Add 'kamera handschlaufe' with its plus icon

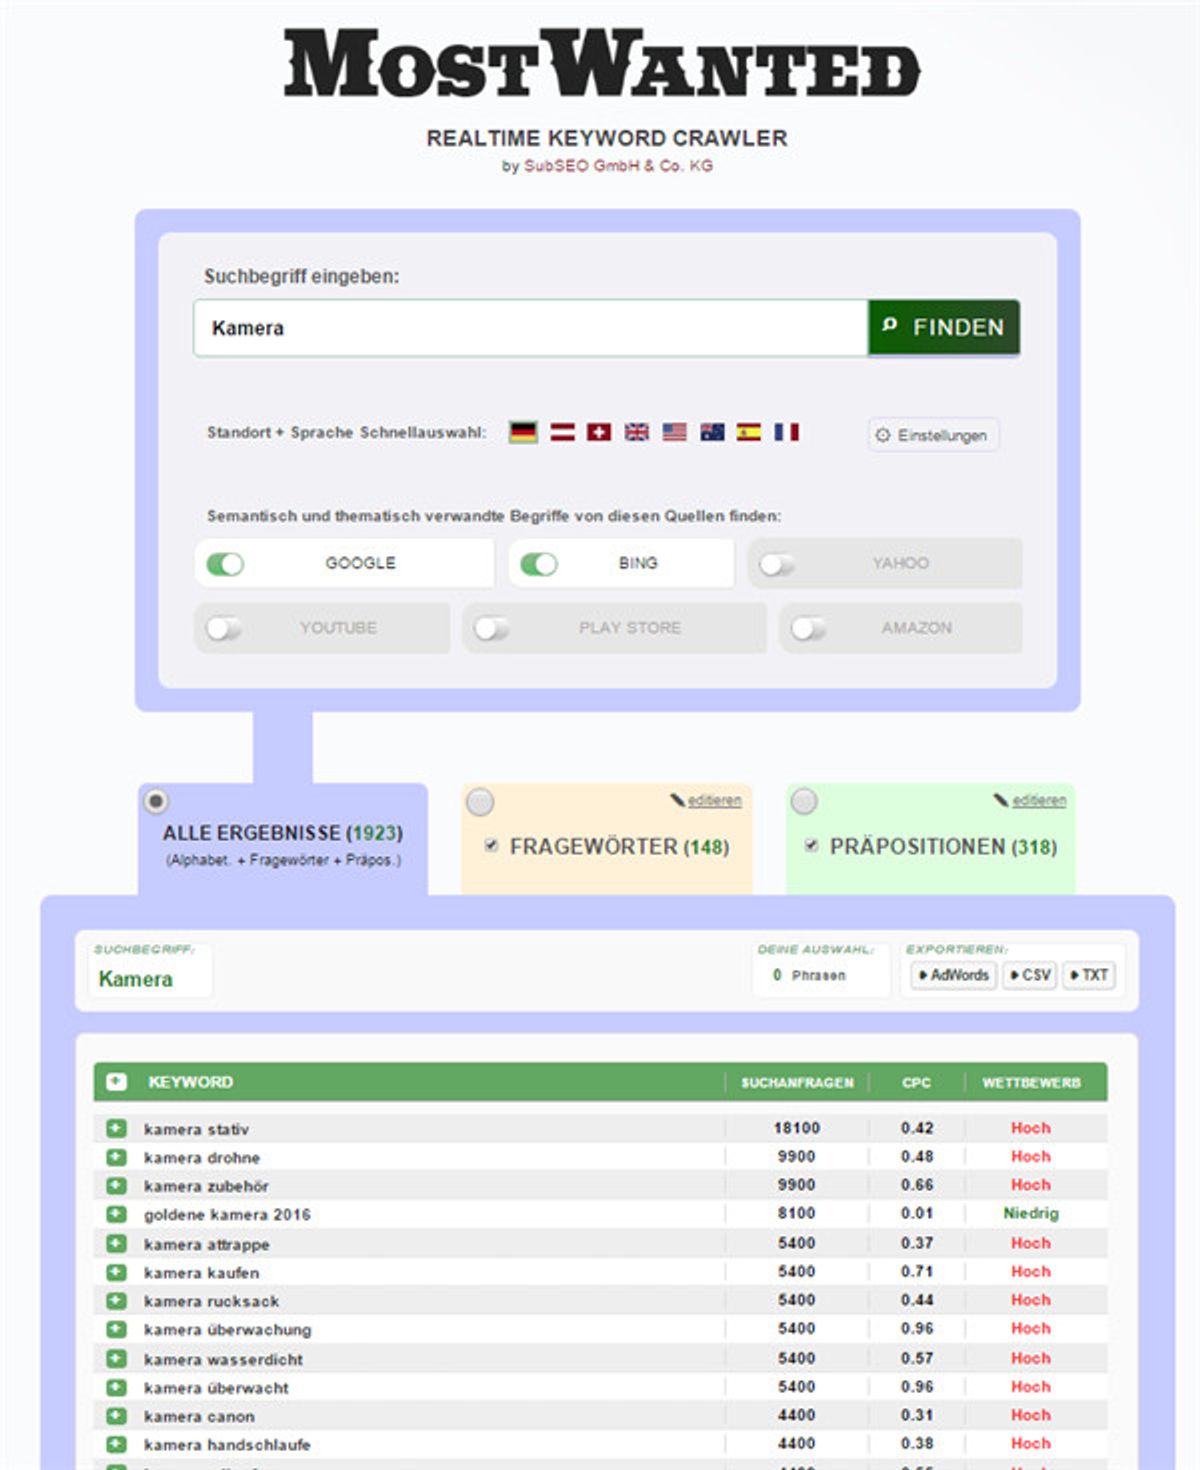tap(116, 1444)
